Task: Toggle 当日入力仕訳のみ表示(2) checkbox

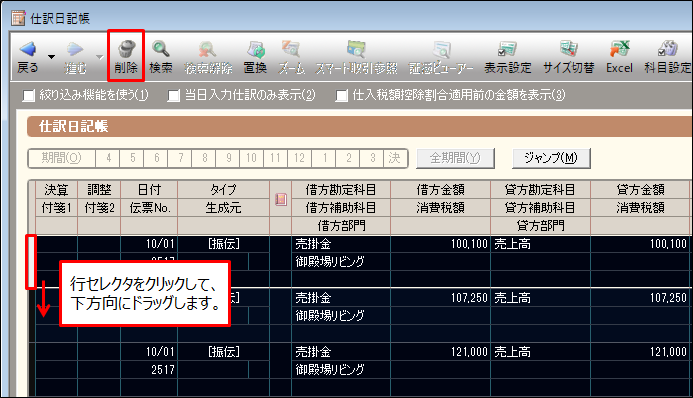Action: (173, 95)
